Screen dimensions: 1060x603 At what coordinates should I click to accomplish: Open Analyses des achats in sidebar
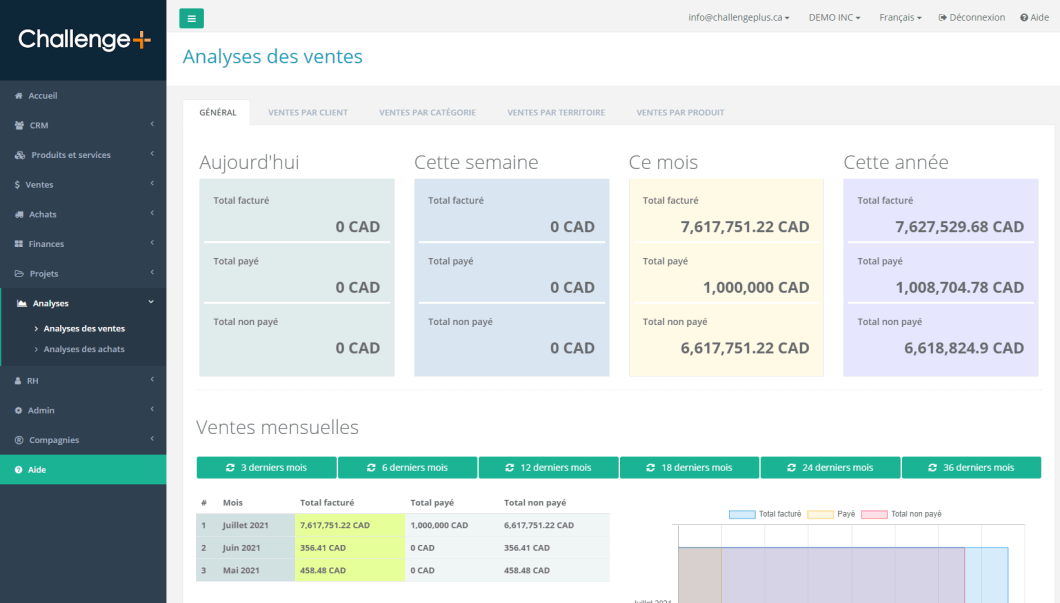point(84,349)
